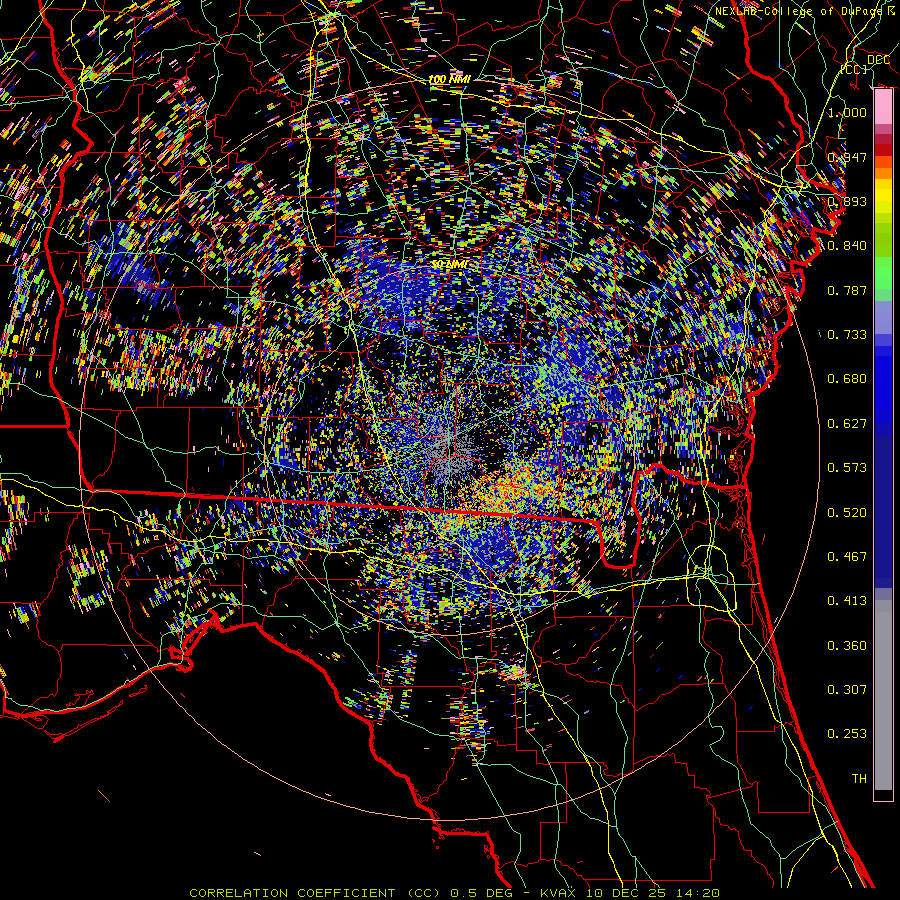Viewport: 900px width, 900px height.
Task: Click the TH label at the legend bottom
Action: 859,778
